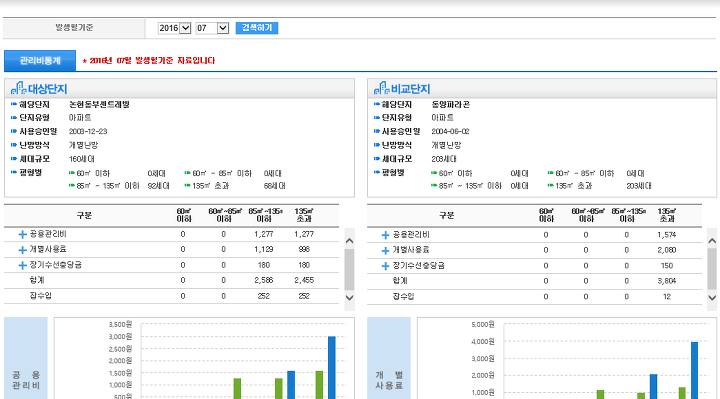Viewport: 720px width, 399px height.
Task: Click scroll-up arrow of 대상단지 table
Action: point(349,241)
